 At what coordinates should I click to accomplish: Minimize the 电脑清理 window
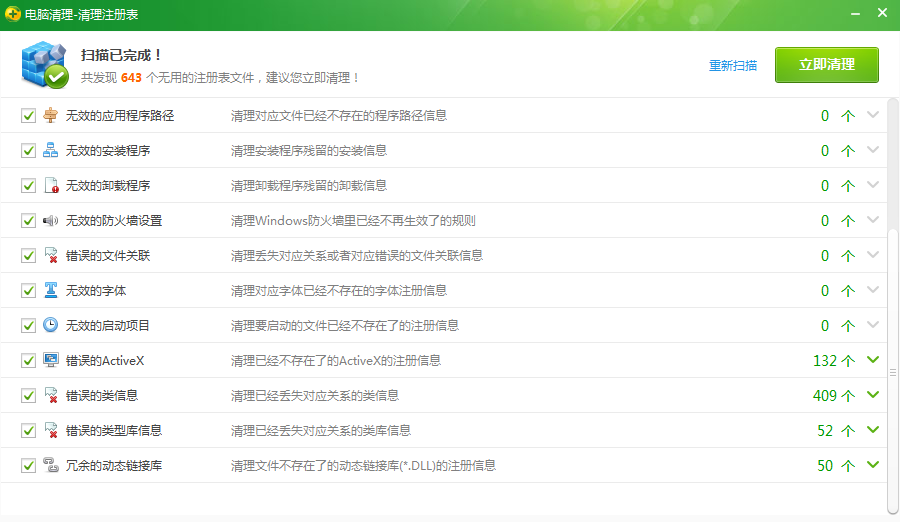tap(855, 13)
